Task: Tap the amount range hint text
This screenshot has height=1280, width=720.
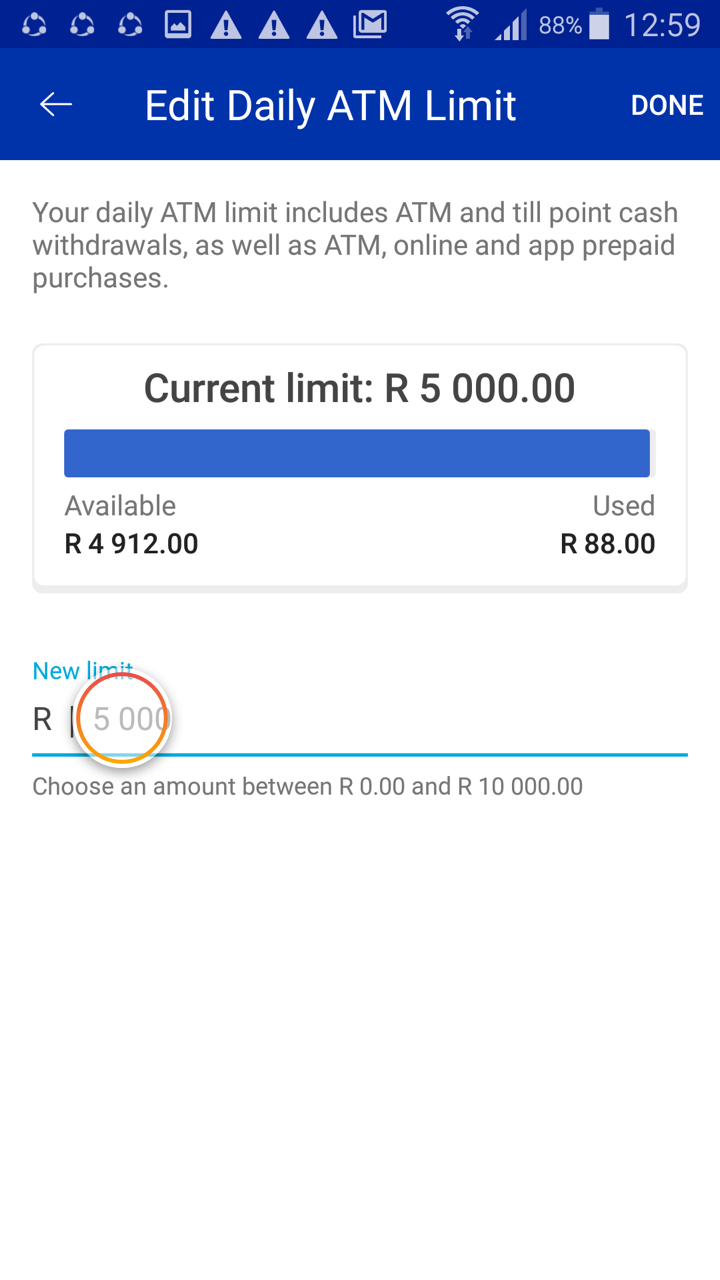Action: (x=307, y=786)
